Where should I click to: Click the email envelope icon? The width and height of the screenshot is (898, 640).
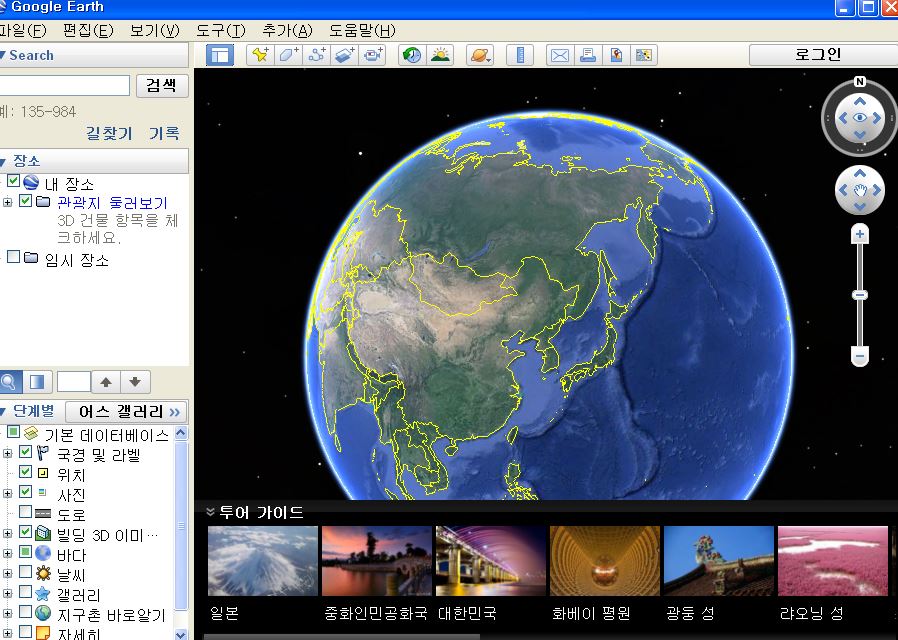click(x=560, y=55)
